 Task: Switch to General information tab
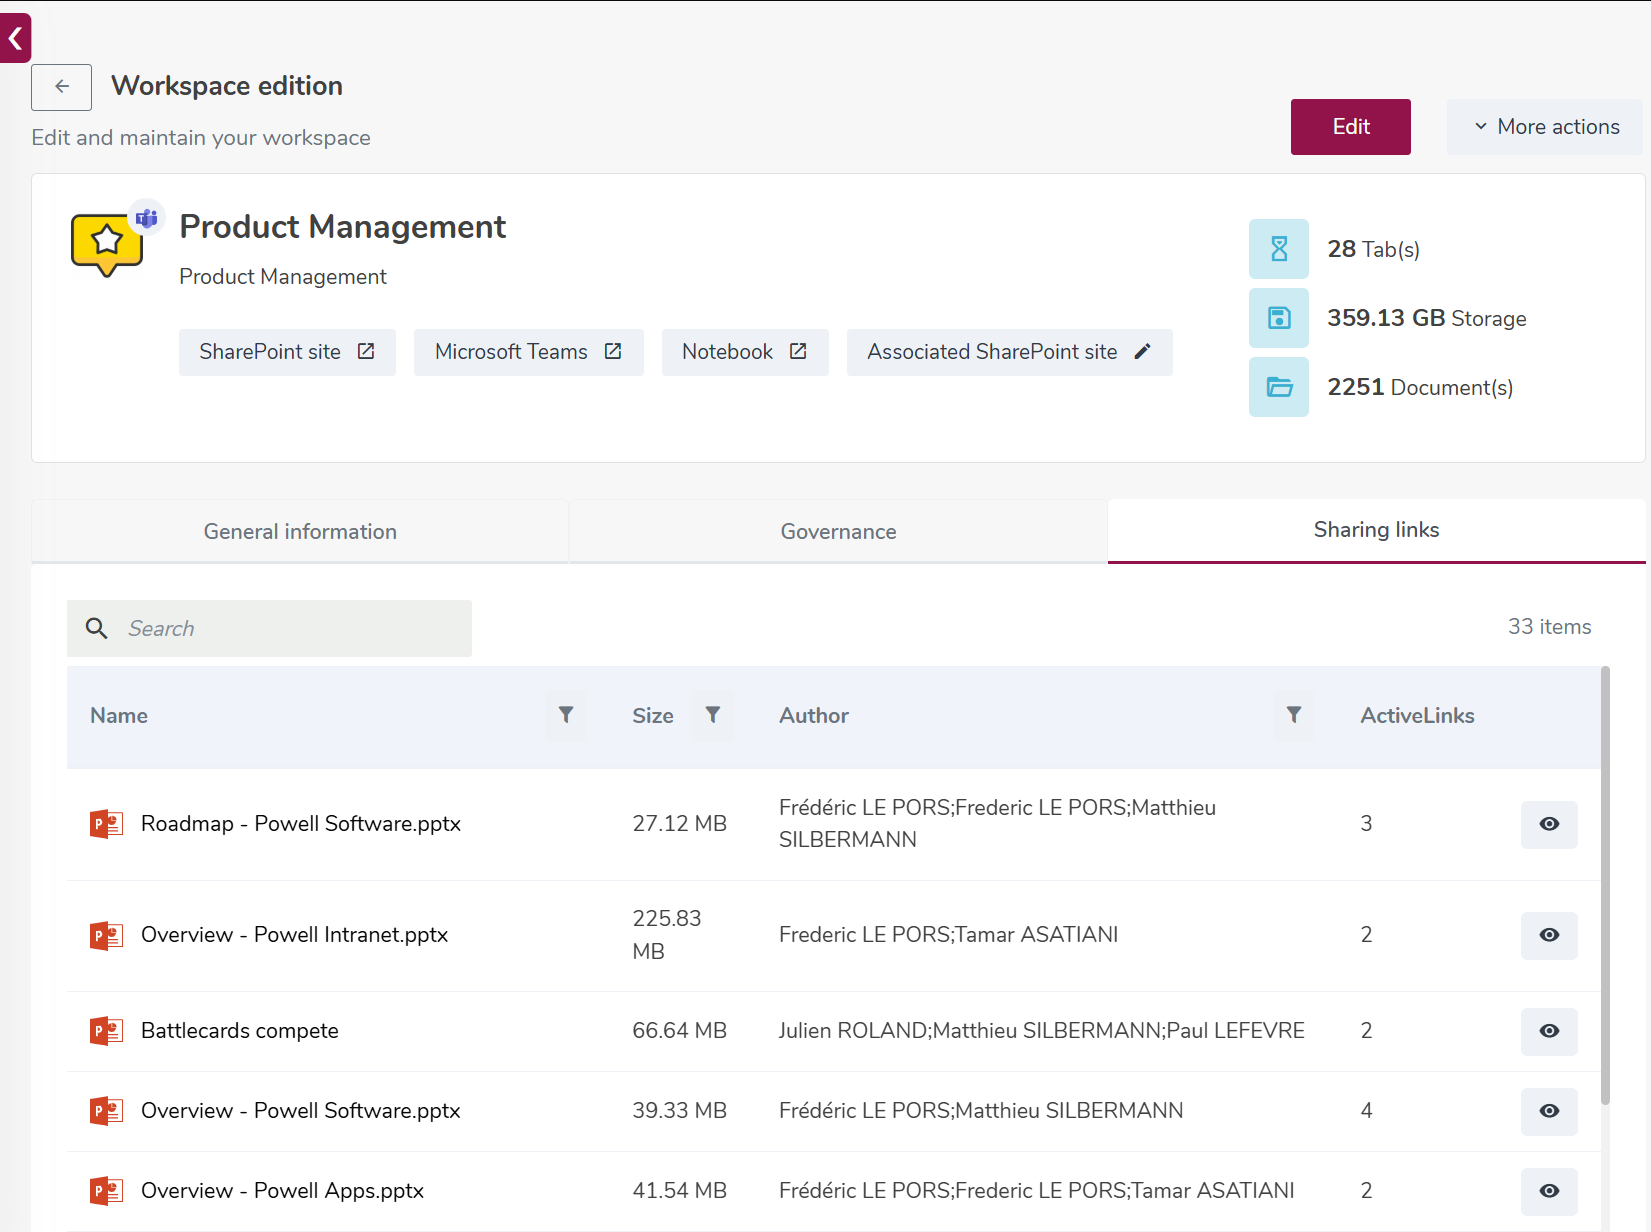coord(300,532)
